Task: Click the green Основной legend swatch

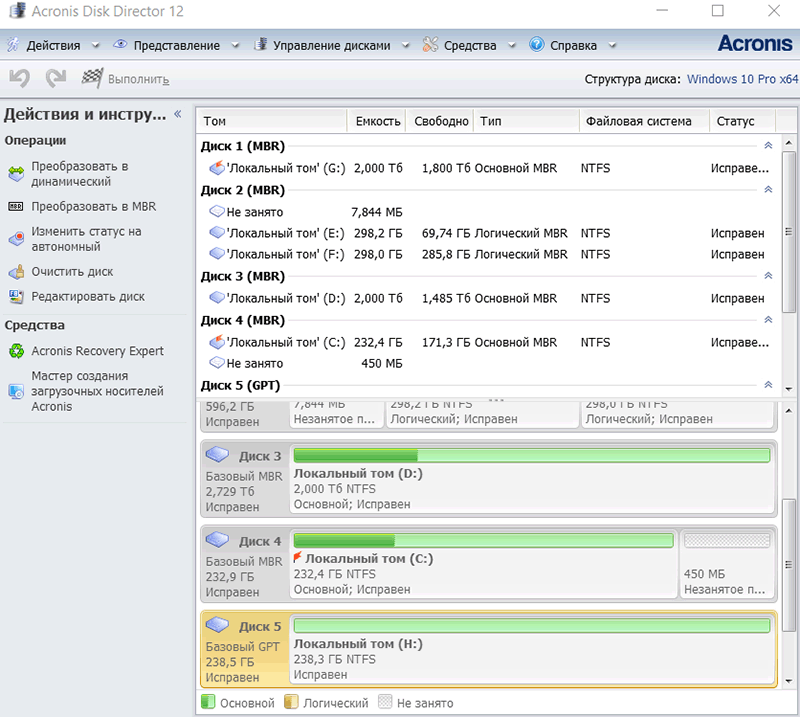Action: coord(208,702)
